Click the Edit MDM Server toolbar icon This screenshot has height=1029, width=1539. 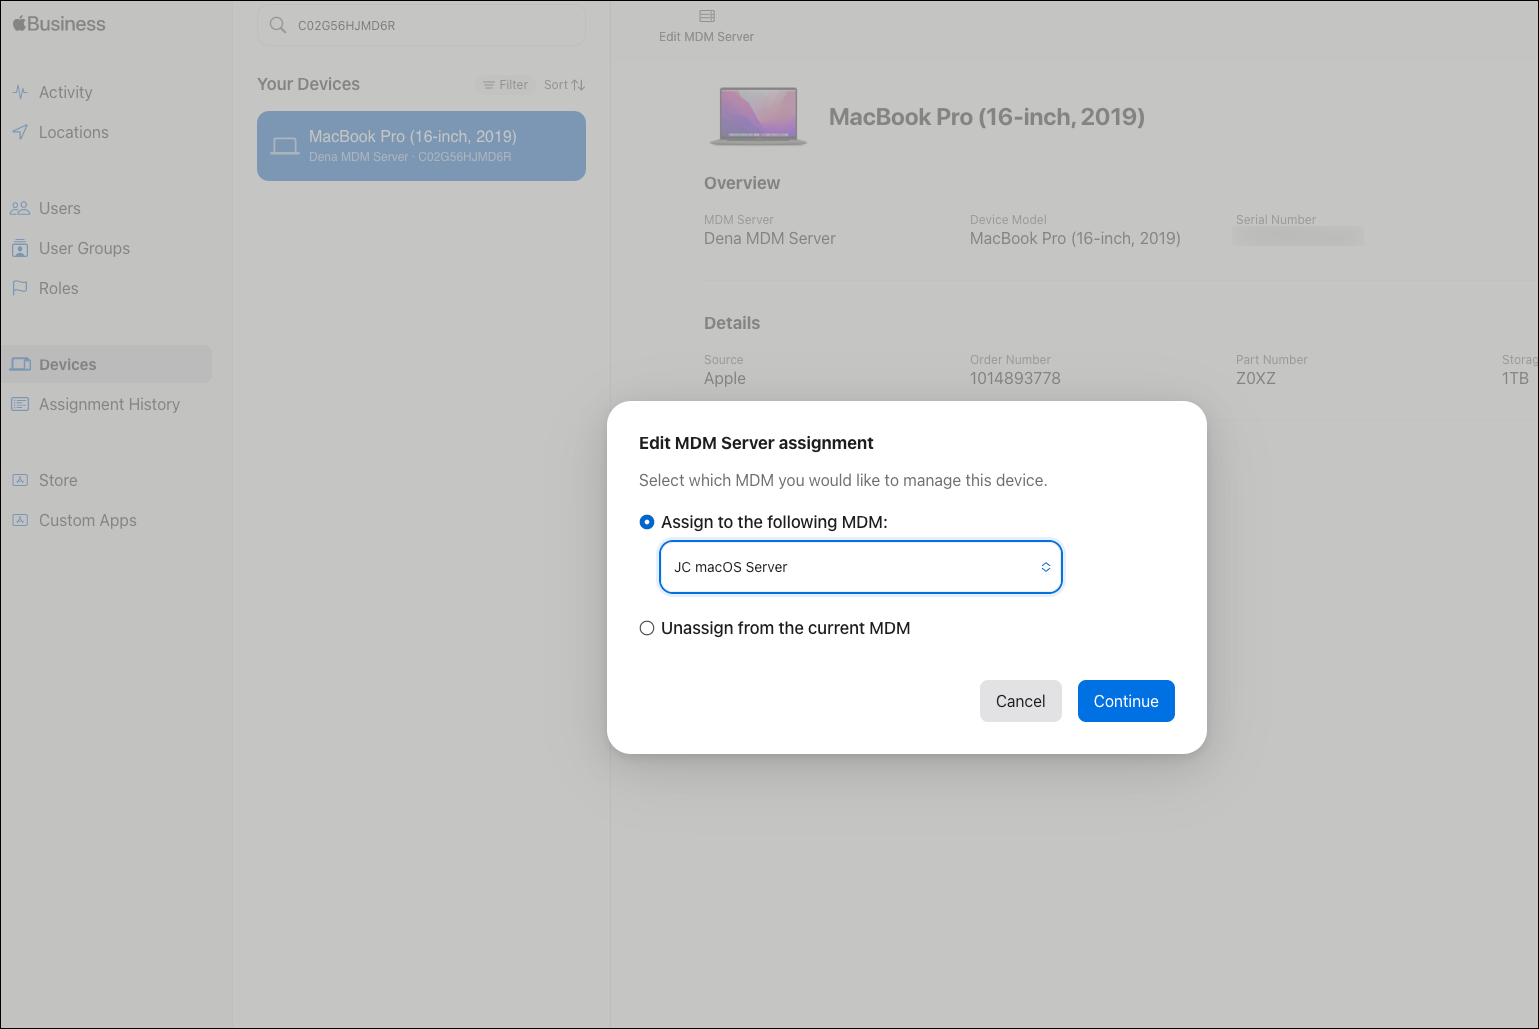point(707,16)
